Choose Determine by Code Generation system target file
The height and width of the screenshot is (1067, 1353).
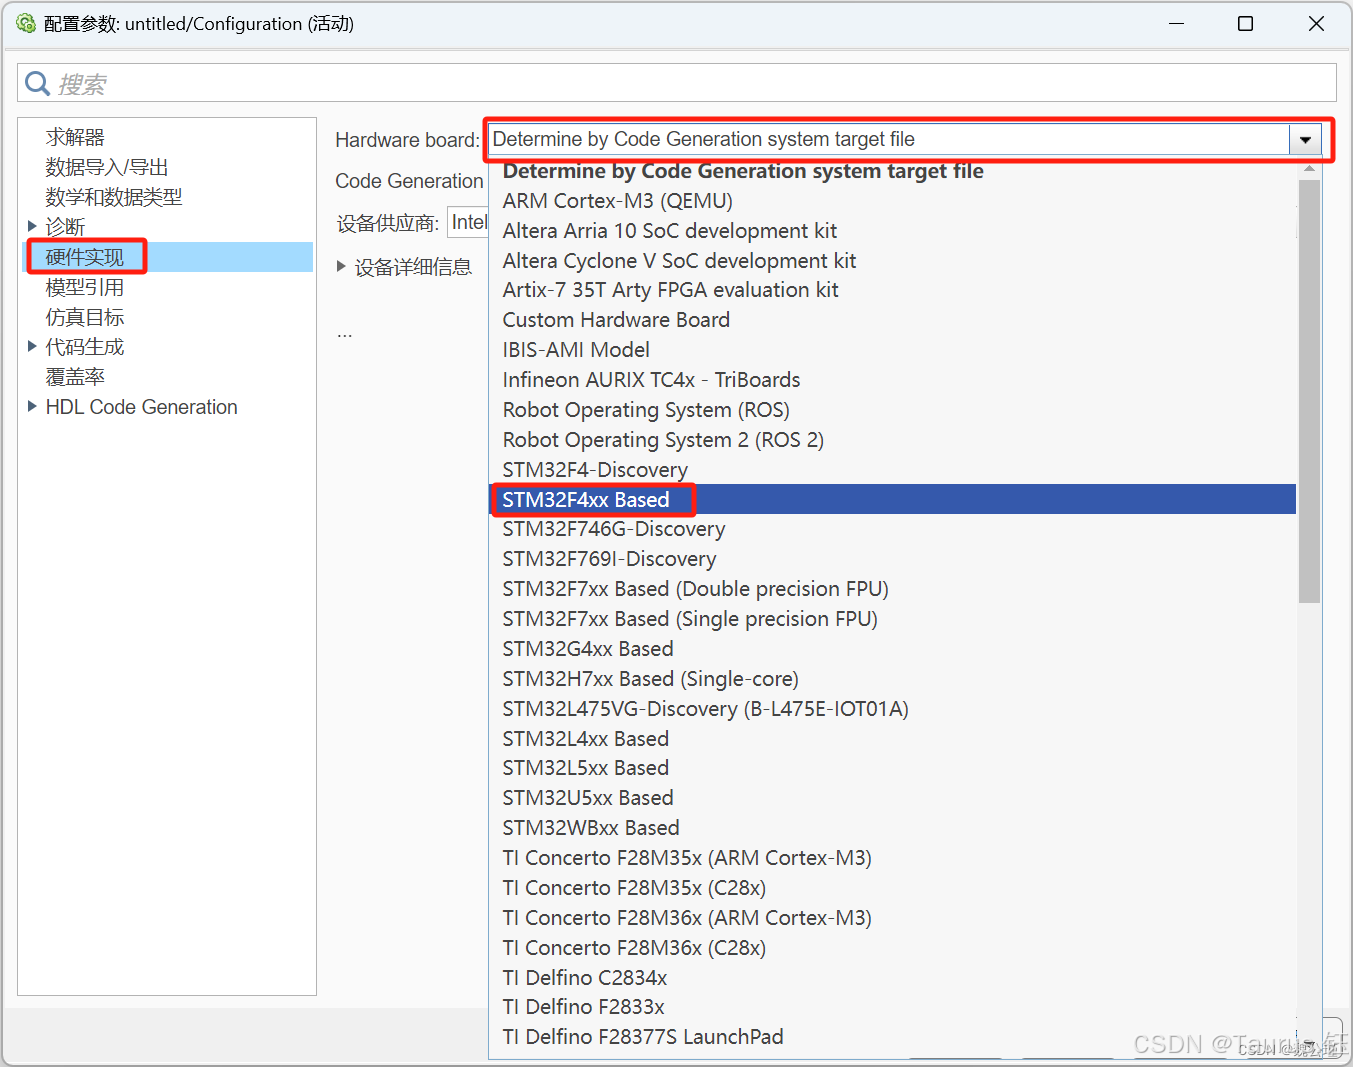(743, 171)
